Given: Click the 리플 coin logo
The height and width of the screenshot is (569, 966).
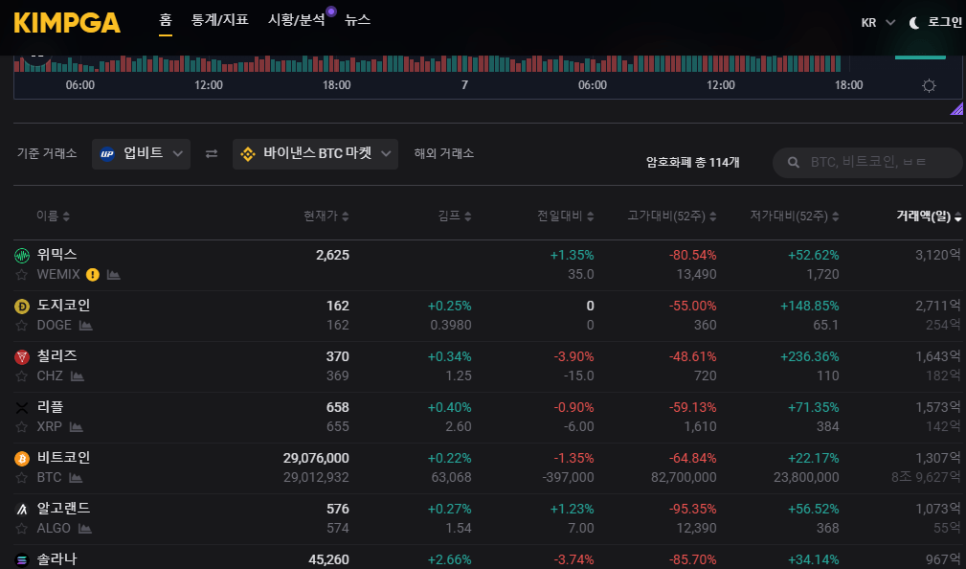Looking at the screenshot, I should tap(22, 408).
